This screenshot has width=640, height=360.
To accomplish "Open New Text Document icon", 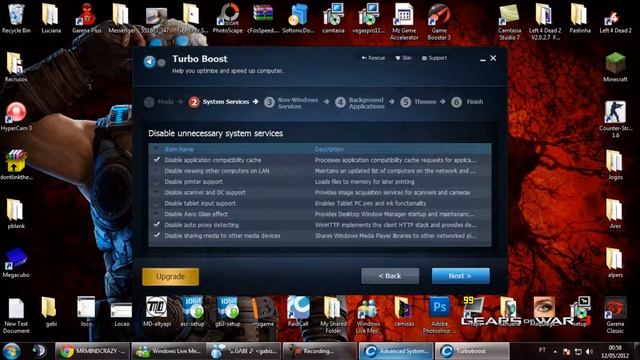I will point(16,316).
